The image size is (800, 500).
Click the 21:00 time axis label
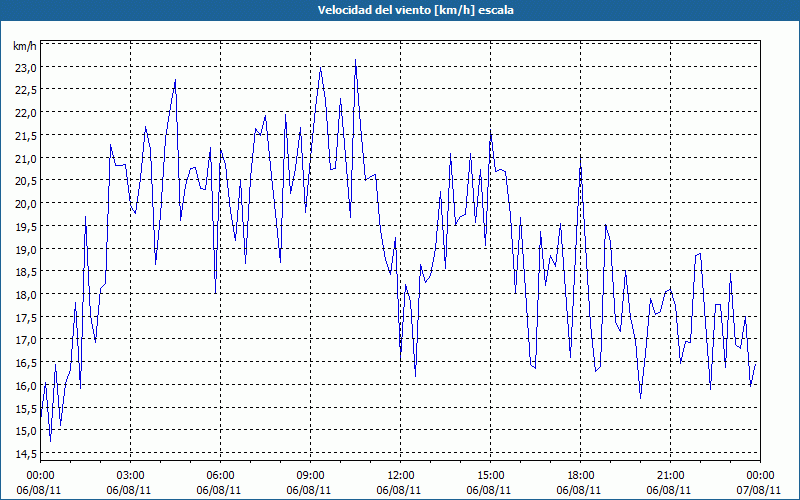pos(670,475)
